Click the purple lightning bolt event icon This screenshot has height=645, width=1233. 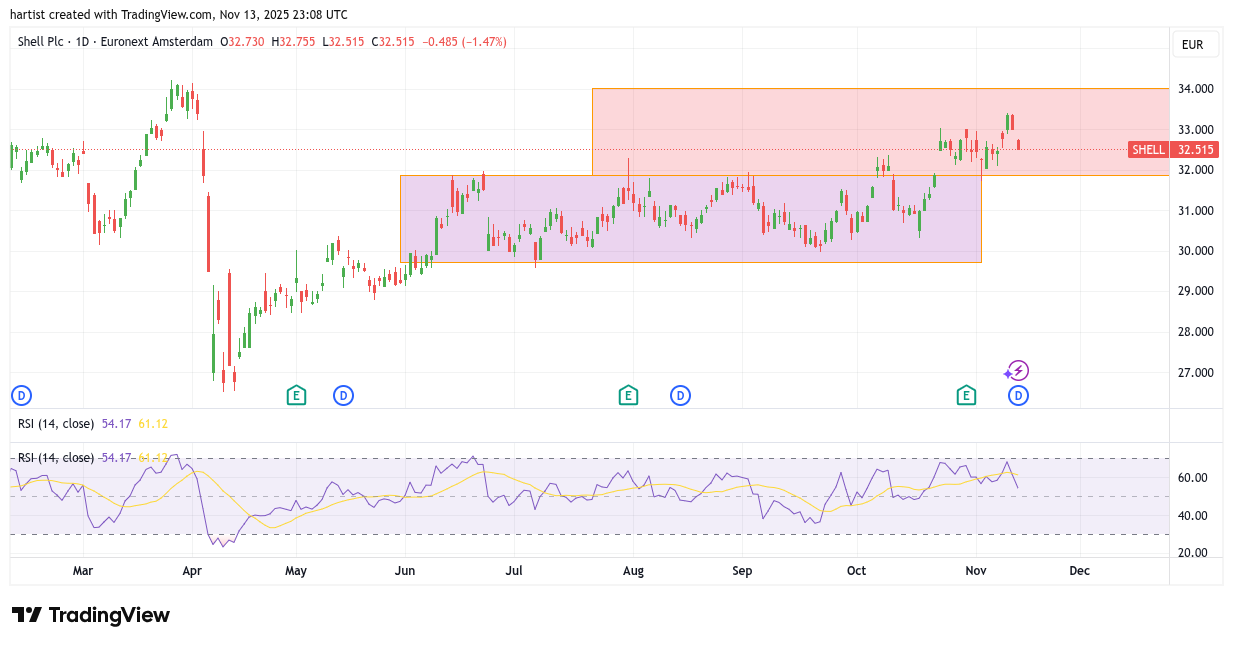(1017, 371)
